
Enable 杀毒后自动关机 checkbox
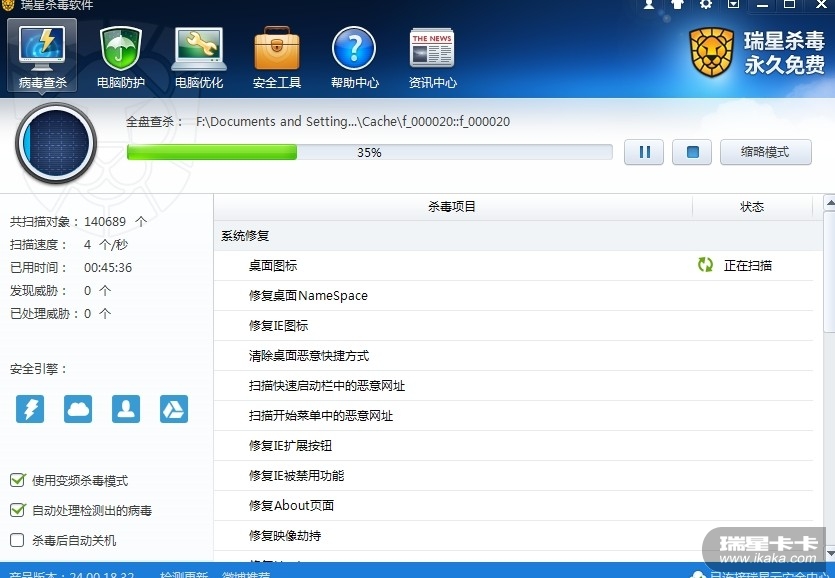click(18, 540)
